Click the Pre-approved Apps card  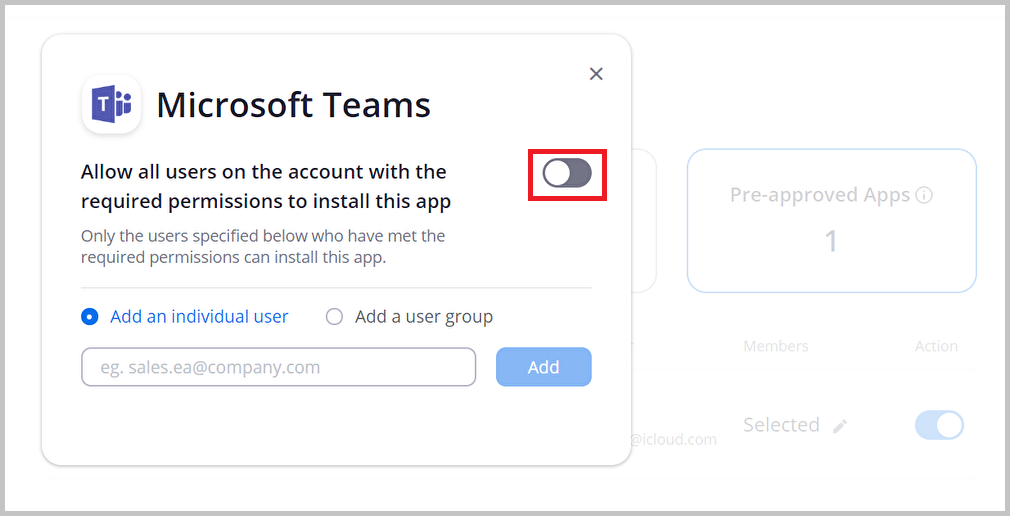pos(832,221)
